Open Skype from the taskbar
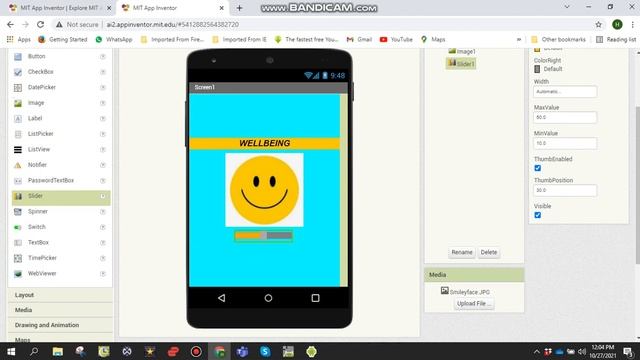This screenshot has height=360, width=640. tap(265, 351)
